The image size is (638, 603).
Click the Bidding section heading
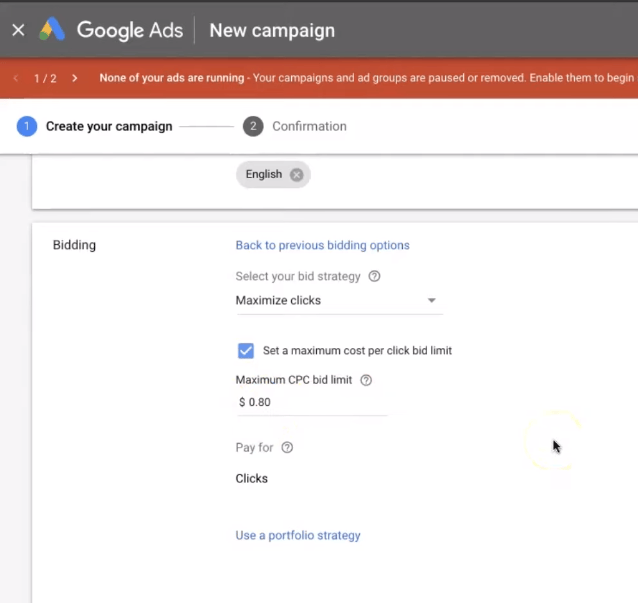pos(74,245)
